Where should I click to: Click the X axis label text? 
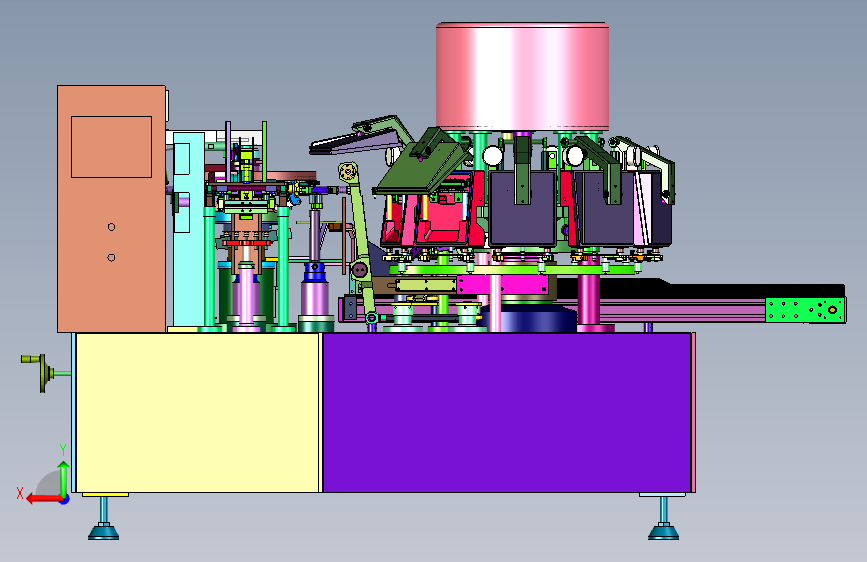coord(20,493)
